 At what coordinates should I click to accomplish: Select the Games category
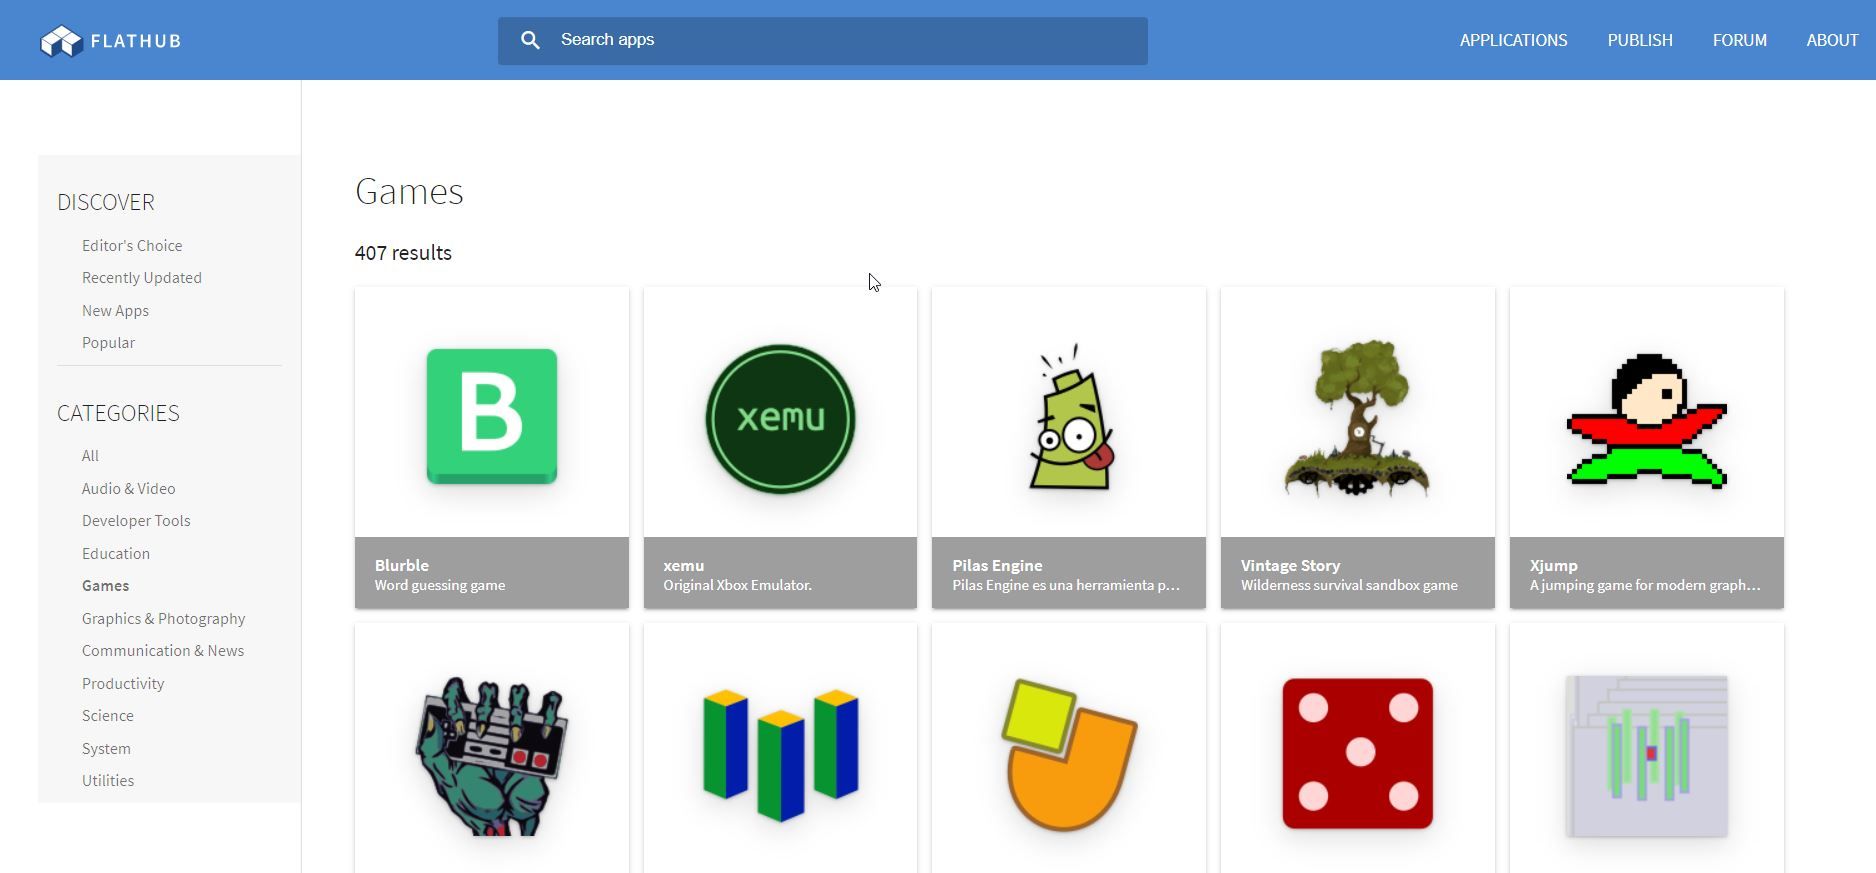click(x=105, y=586)
